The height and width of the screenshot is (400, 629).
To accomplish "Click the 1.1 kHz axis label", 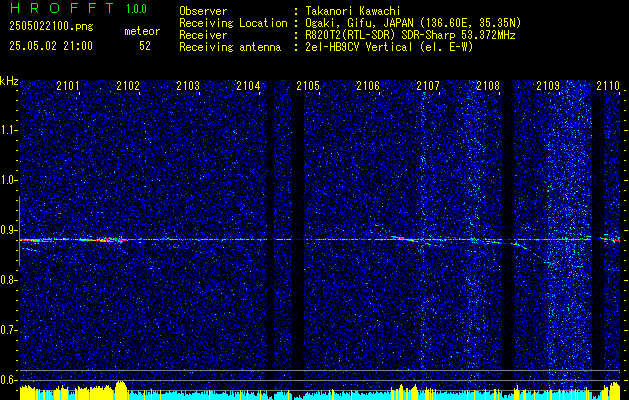I will point(8,130).
